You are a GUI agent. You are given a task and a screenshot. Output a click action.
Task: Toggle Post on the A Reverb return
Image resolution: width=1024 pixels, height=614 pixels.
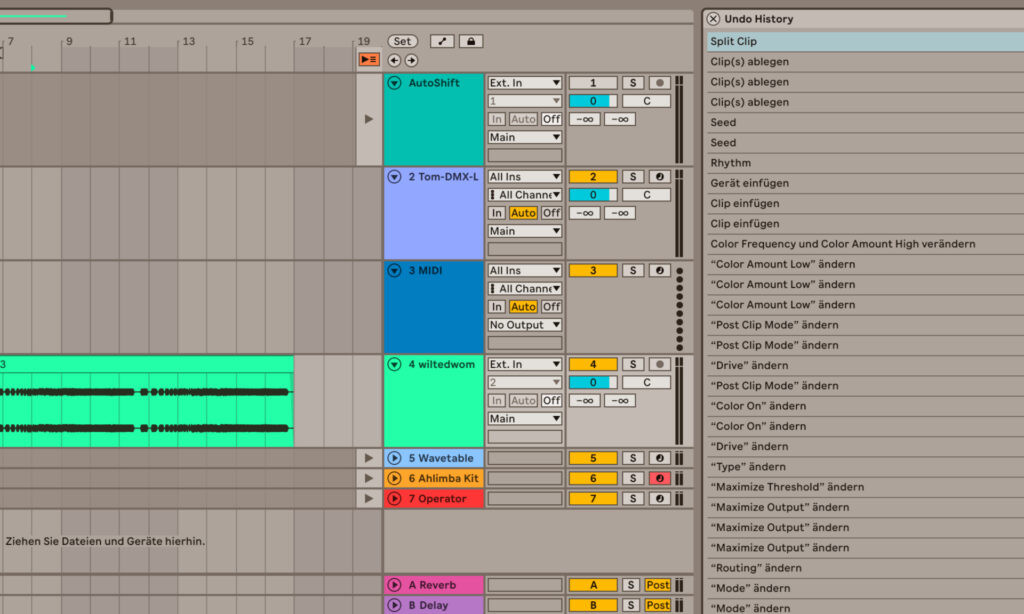658,585
